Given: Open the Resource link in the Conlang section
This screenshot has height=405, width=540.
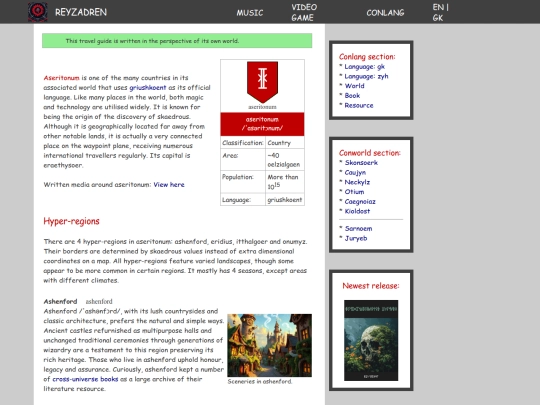Looking at the screenshot, I should 359,105.
